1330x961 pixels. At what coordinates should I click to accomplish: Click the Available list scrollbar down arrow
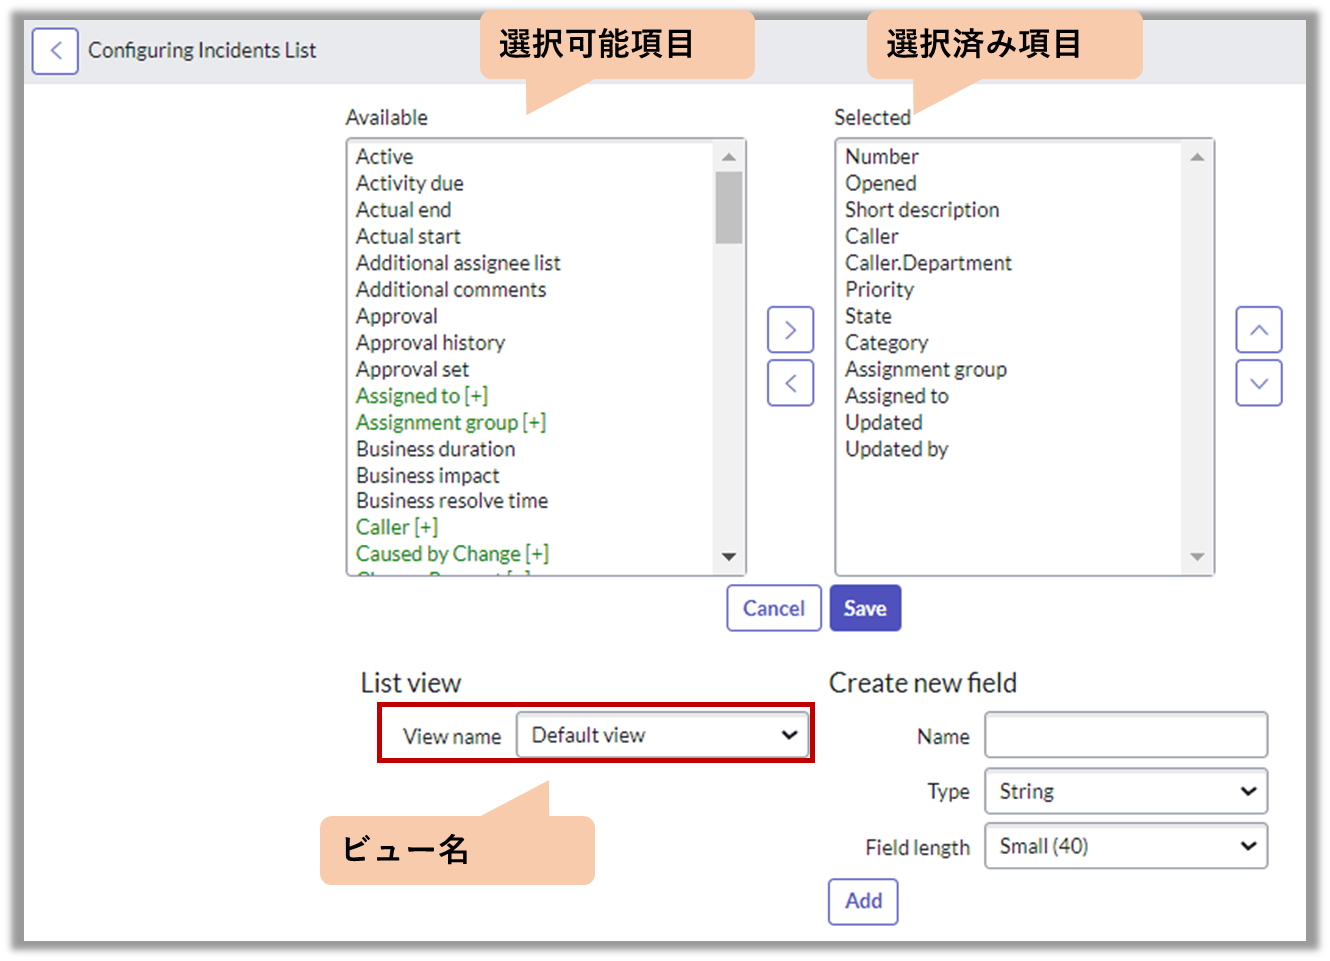(729, 557)
